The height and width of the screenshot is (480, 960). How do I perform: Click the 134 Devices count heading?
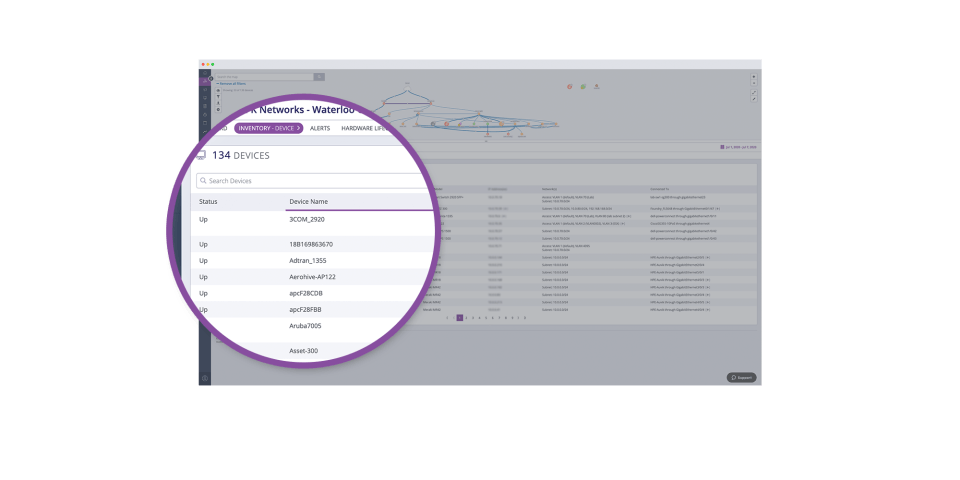241,156
